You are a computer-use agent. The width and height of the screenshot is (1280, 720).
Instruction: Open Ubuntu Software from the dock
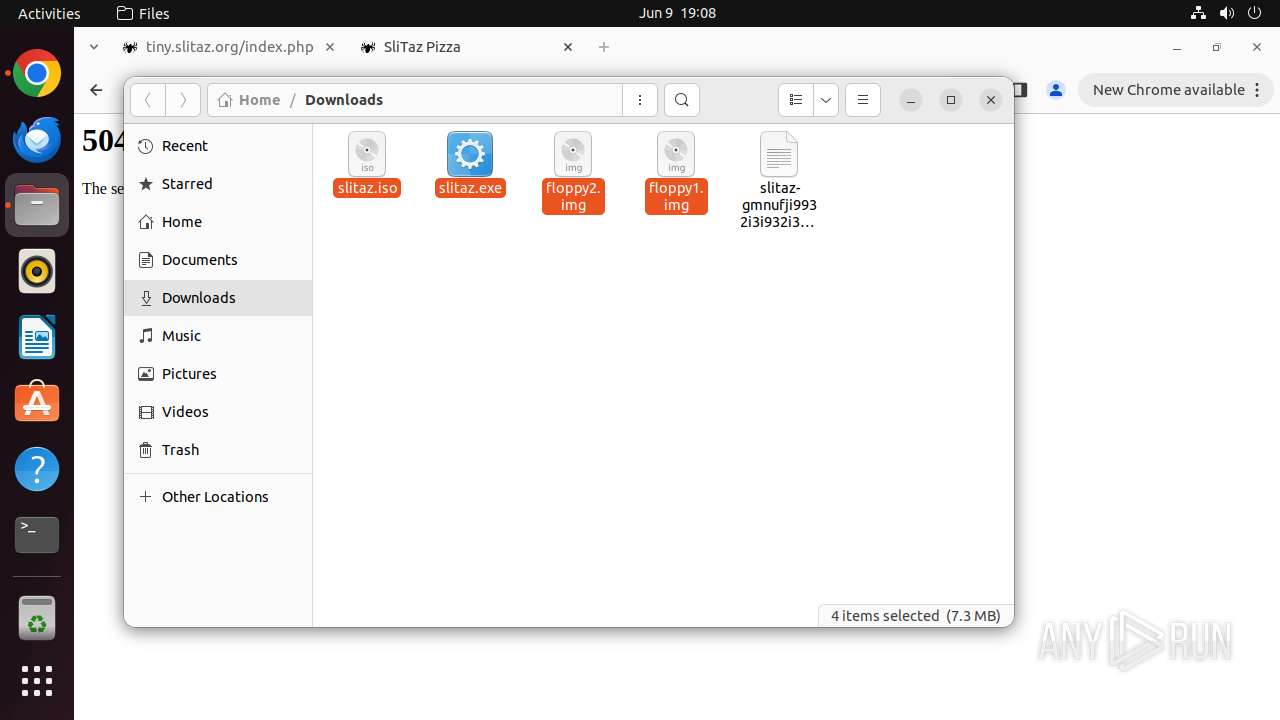click(x=37, y=403)
